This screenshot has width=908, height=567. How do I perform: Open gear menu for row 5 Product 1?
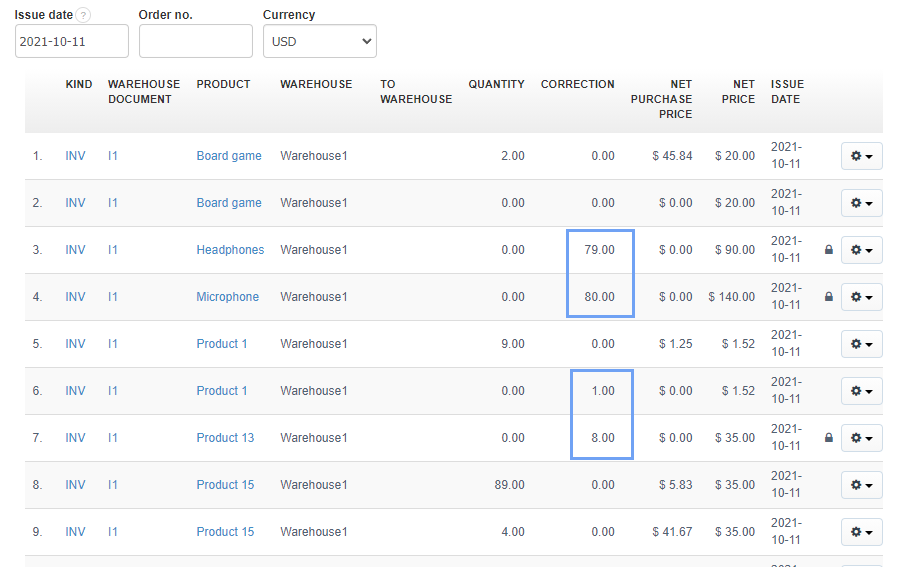point(861,344)
